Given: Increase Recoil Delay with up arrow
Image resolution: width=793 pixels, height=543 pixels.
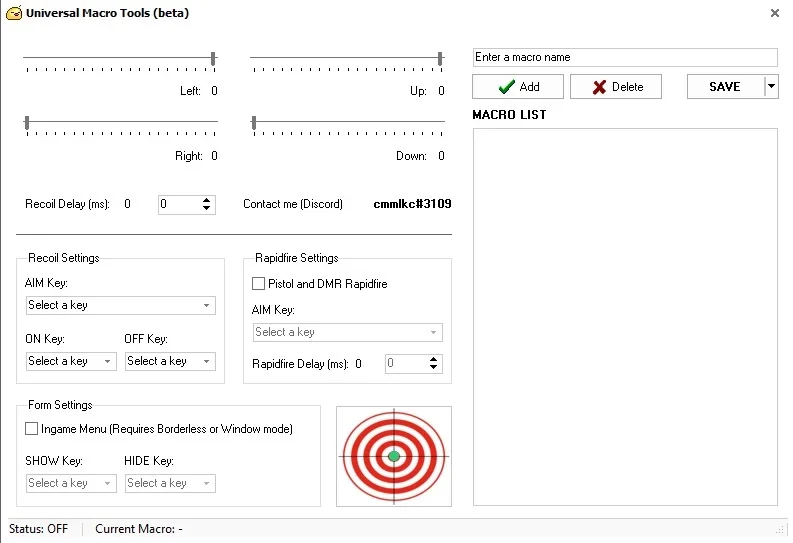Looking at the screenshot, I should (x=206, y=200).
